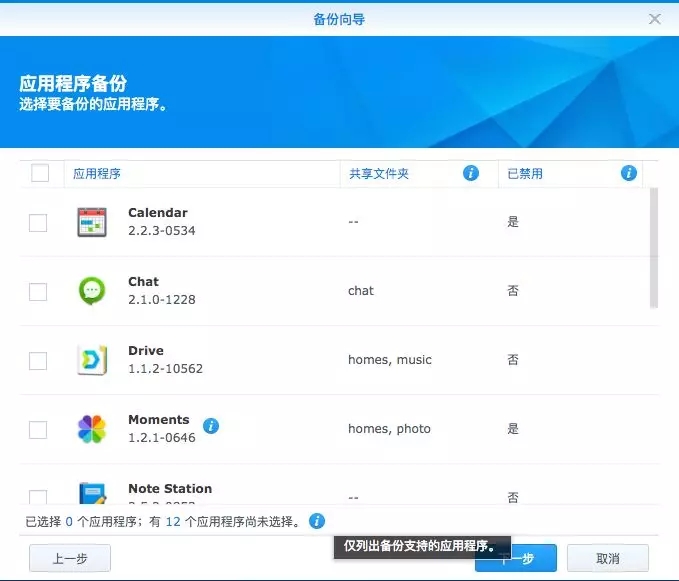The image size is (679, 581).
Task: Click the 取消 cancel button
Action: 607,558
